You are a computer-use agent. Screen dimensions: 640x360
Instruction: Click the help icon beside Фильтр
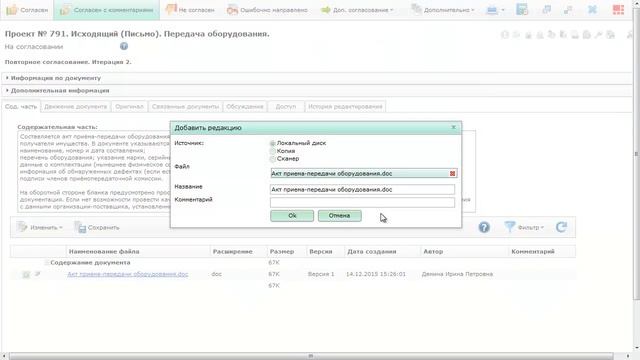pos(484,227)
